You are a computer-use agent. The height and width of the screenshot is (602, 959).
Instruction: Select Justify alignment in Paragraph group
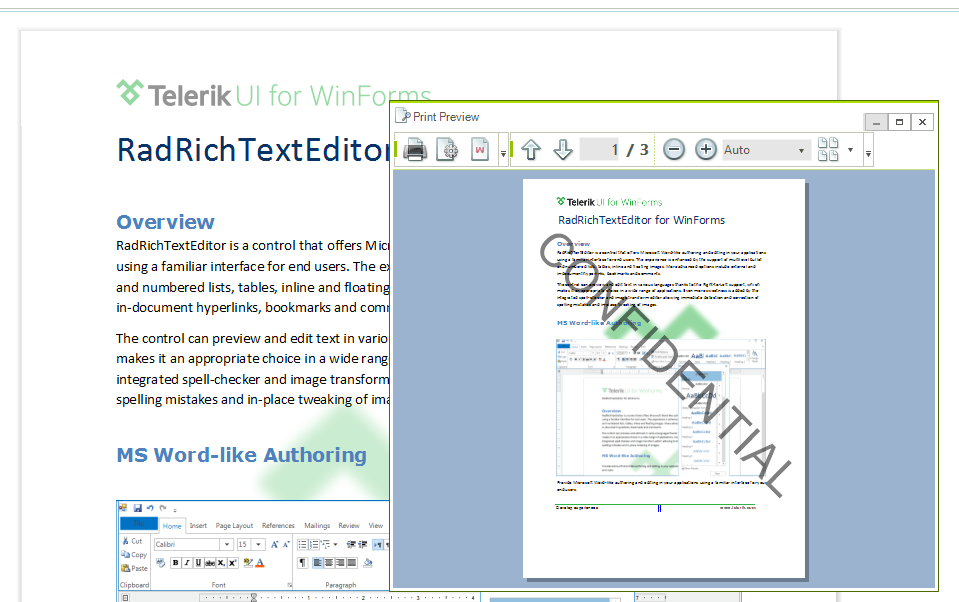click(352, 563)
